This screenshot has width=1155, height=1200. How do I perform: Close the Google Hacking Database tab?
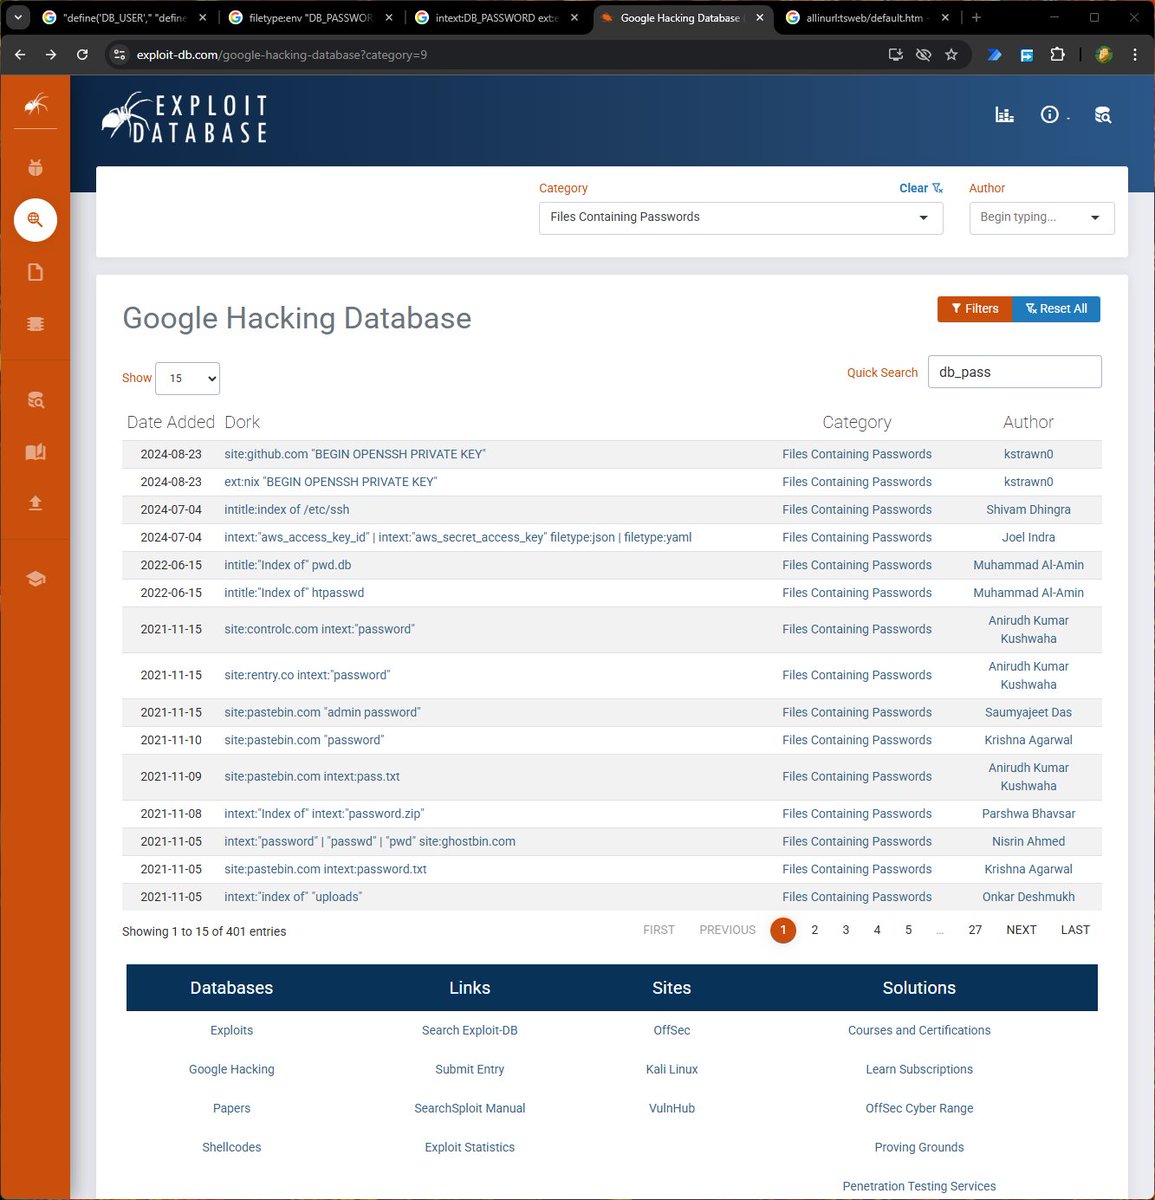pos(760,18)
